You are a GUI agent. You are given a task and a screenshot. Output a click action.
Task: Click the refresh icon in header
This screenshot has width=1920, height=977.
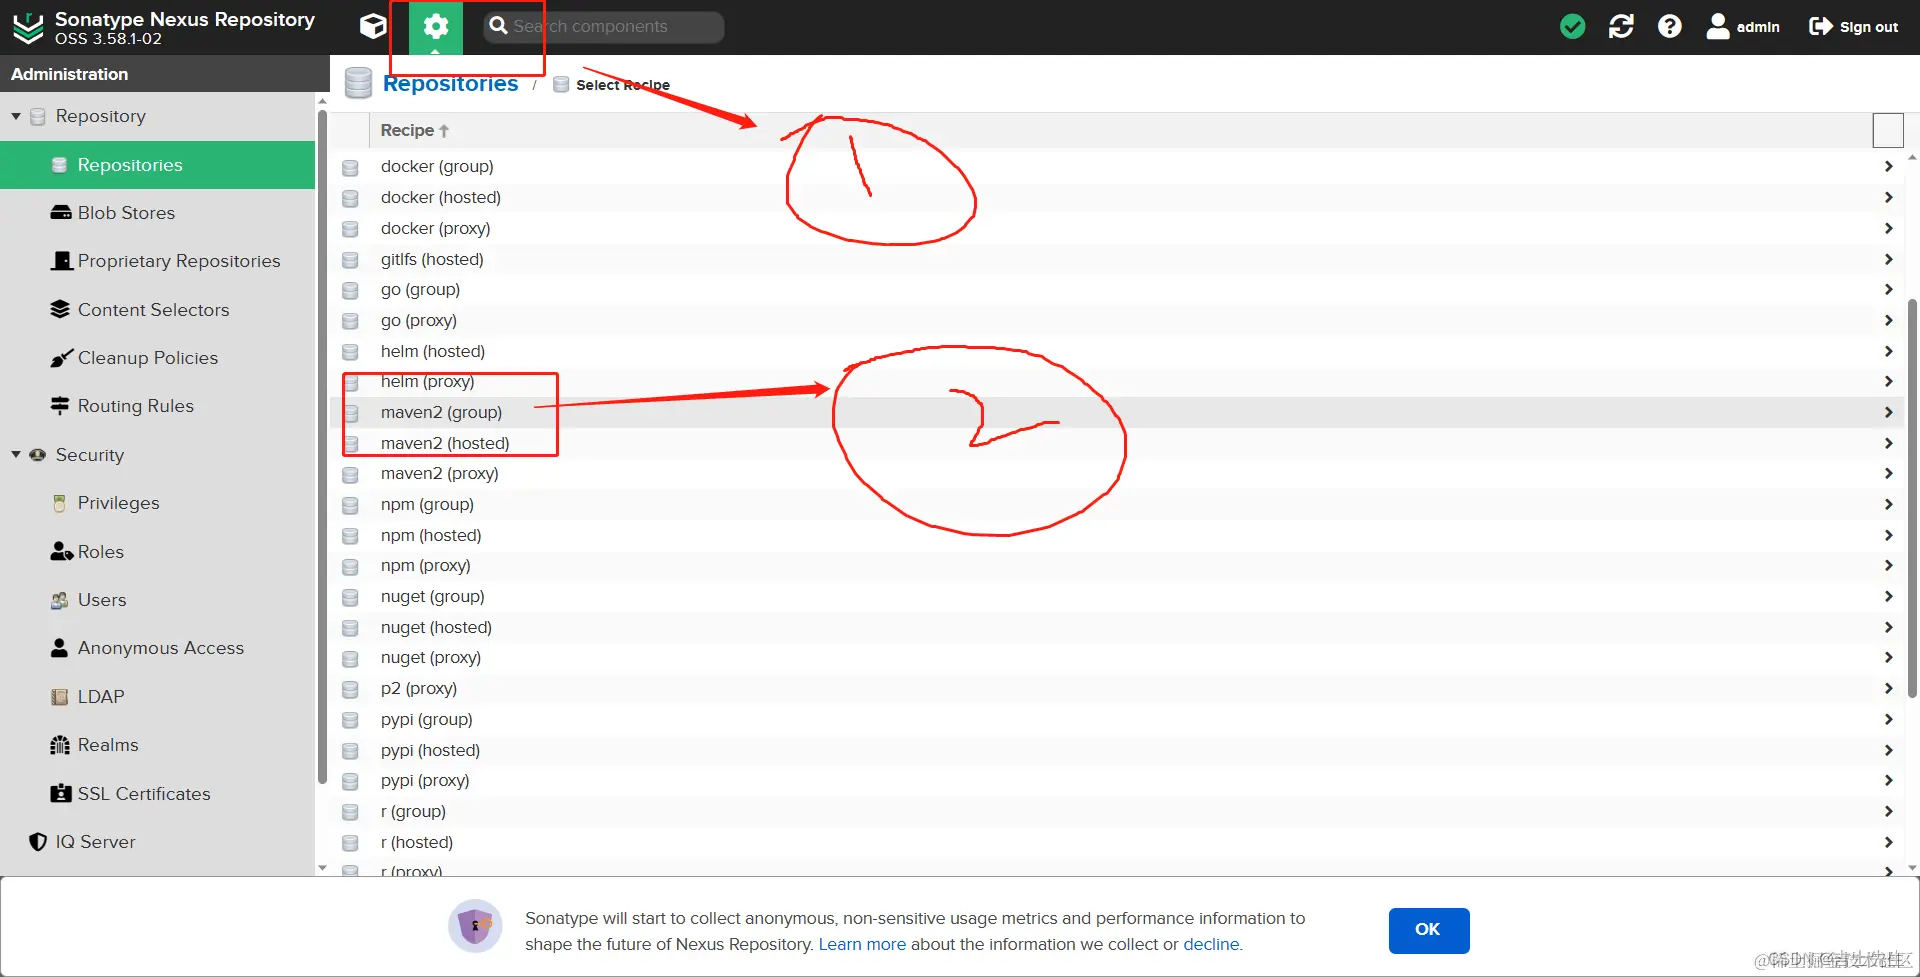[1621, 26]
